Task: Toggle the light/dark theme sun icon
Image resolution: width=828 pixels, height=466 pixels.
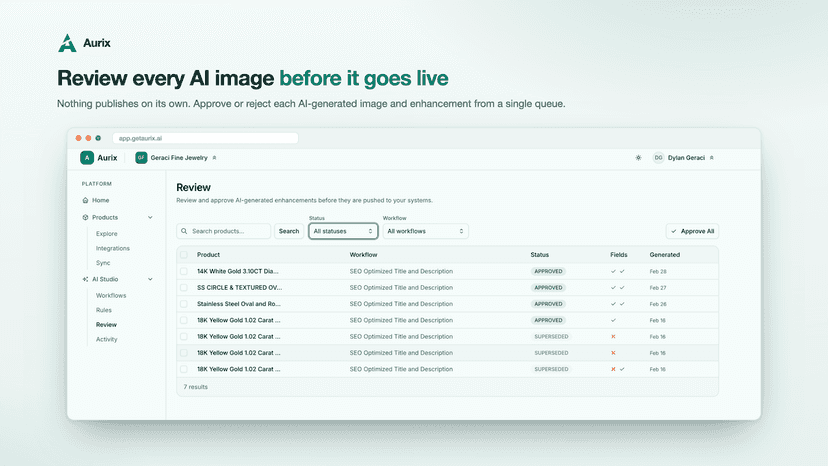Action: (638, 157)
